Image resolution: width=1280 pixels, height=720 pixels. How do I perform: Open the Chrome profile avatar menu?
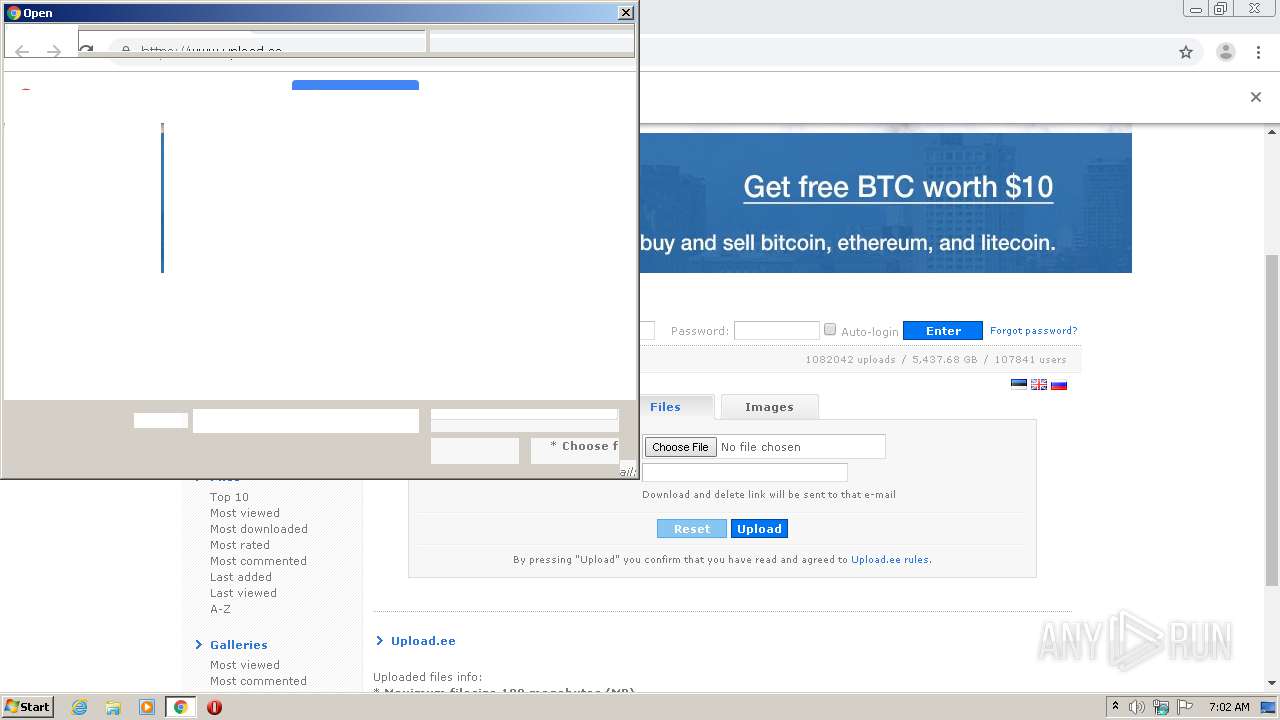[1225, 52]
